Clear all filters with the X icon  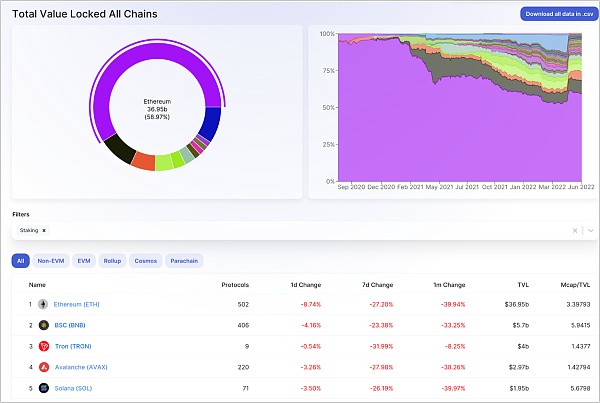tap(575, 230)
